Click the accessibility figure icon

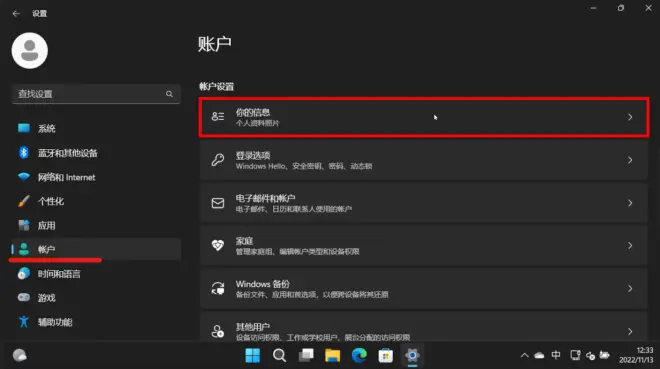[x=24, y=322]
